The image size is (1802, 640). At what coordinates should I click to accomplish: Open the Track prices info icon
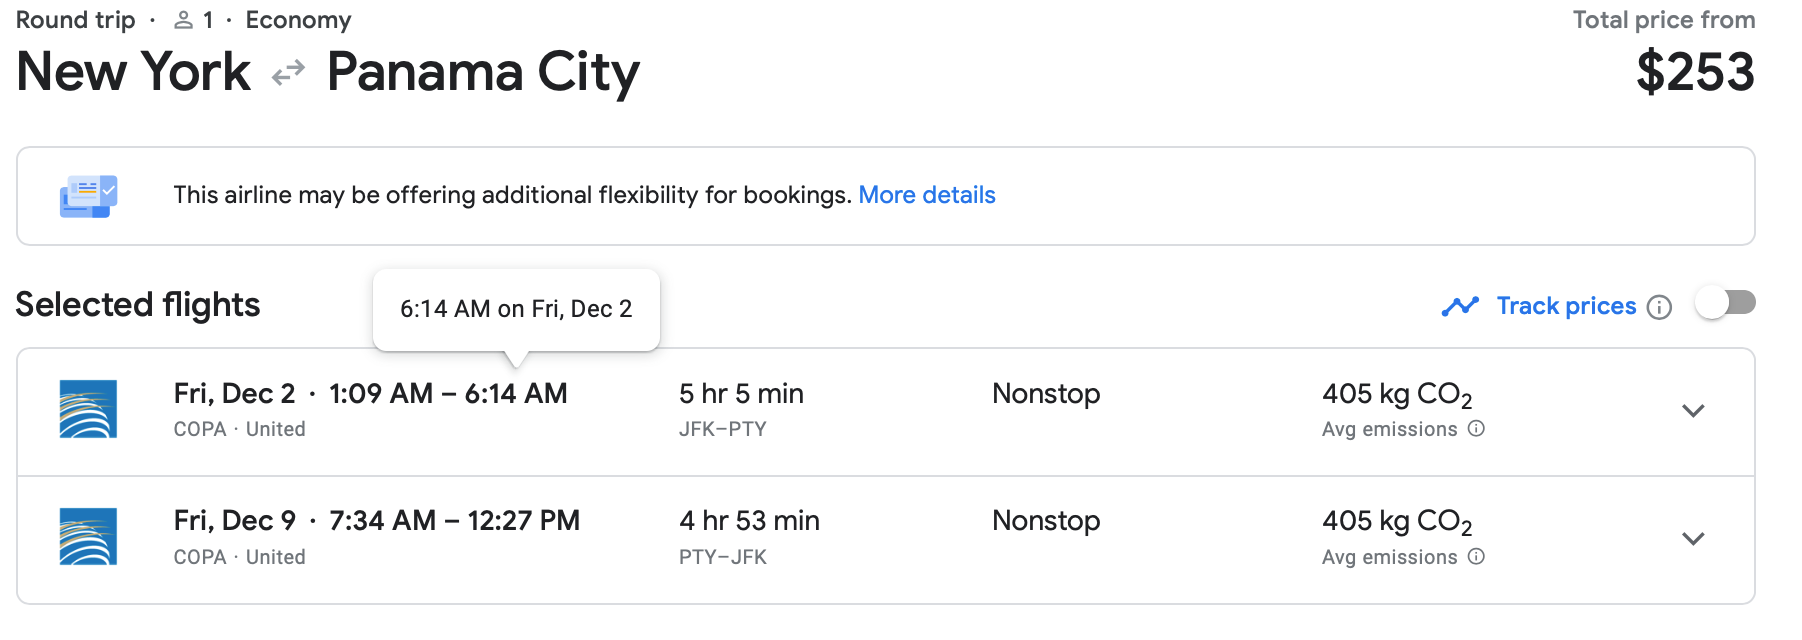[1659, 307]
